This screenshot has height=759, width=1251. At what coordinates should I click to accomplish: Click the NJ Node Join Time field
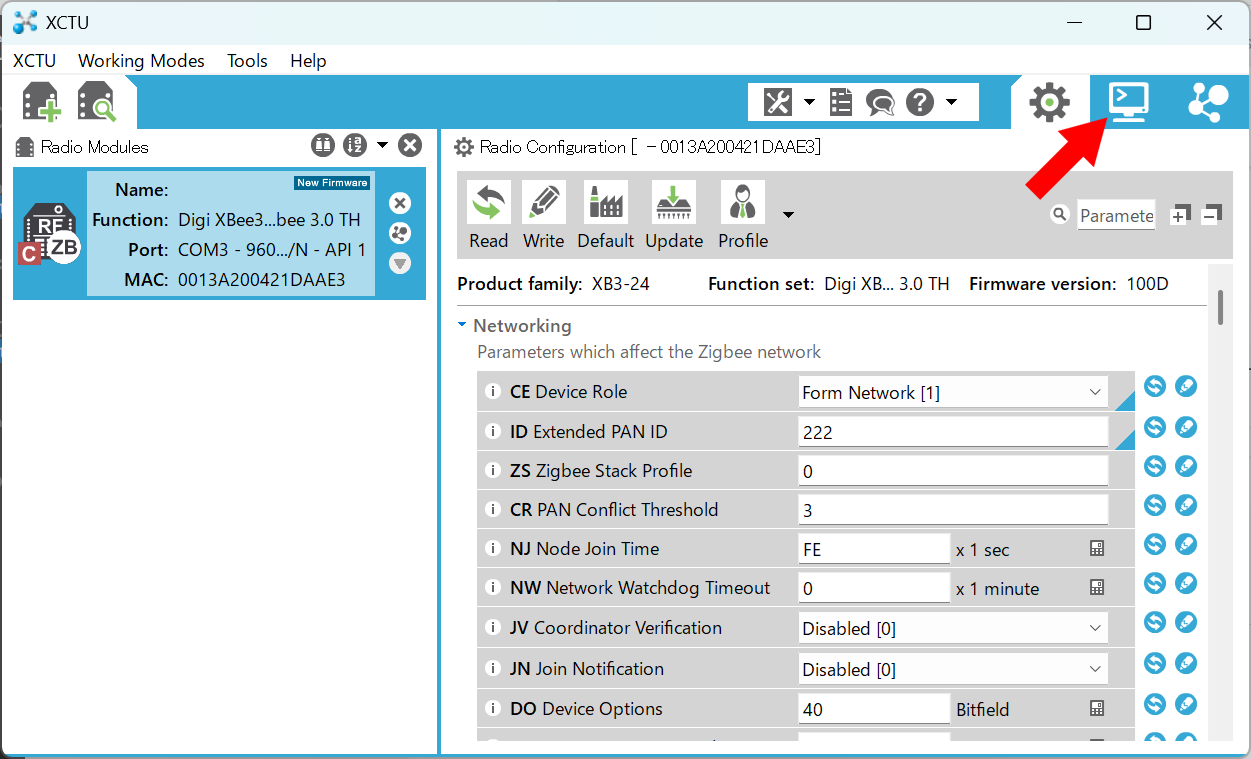coord(874,549)
